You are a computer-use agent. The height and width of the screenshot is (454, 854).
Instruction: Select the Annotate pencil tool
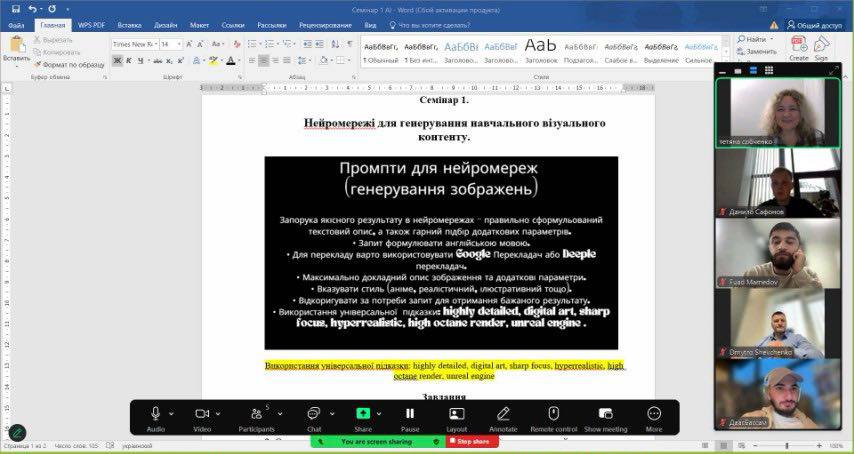[x=503, y=413]
